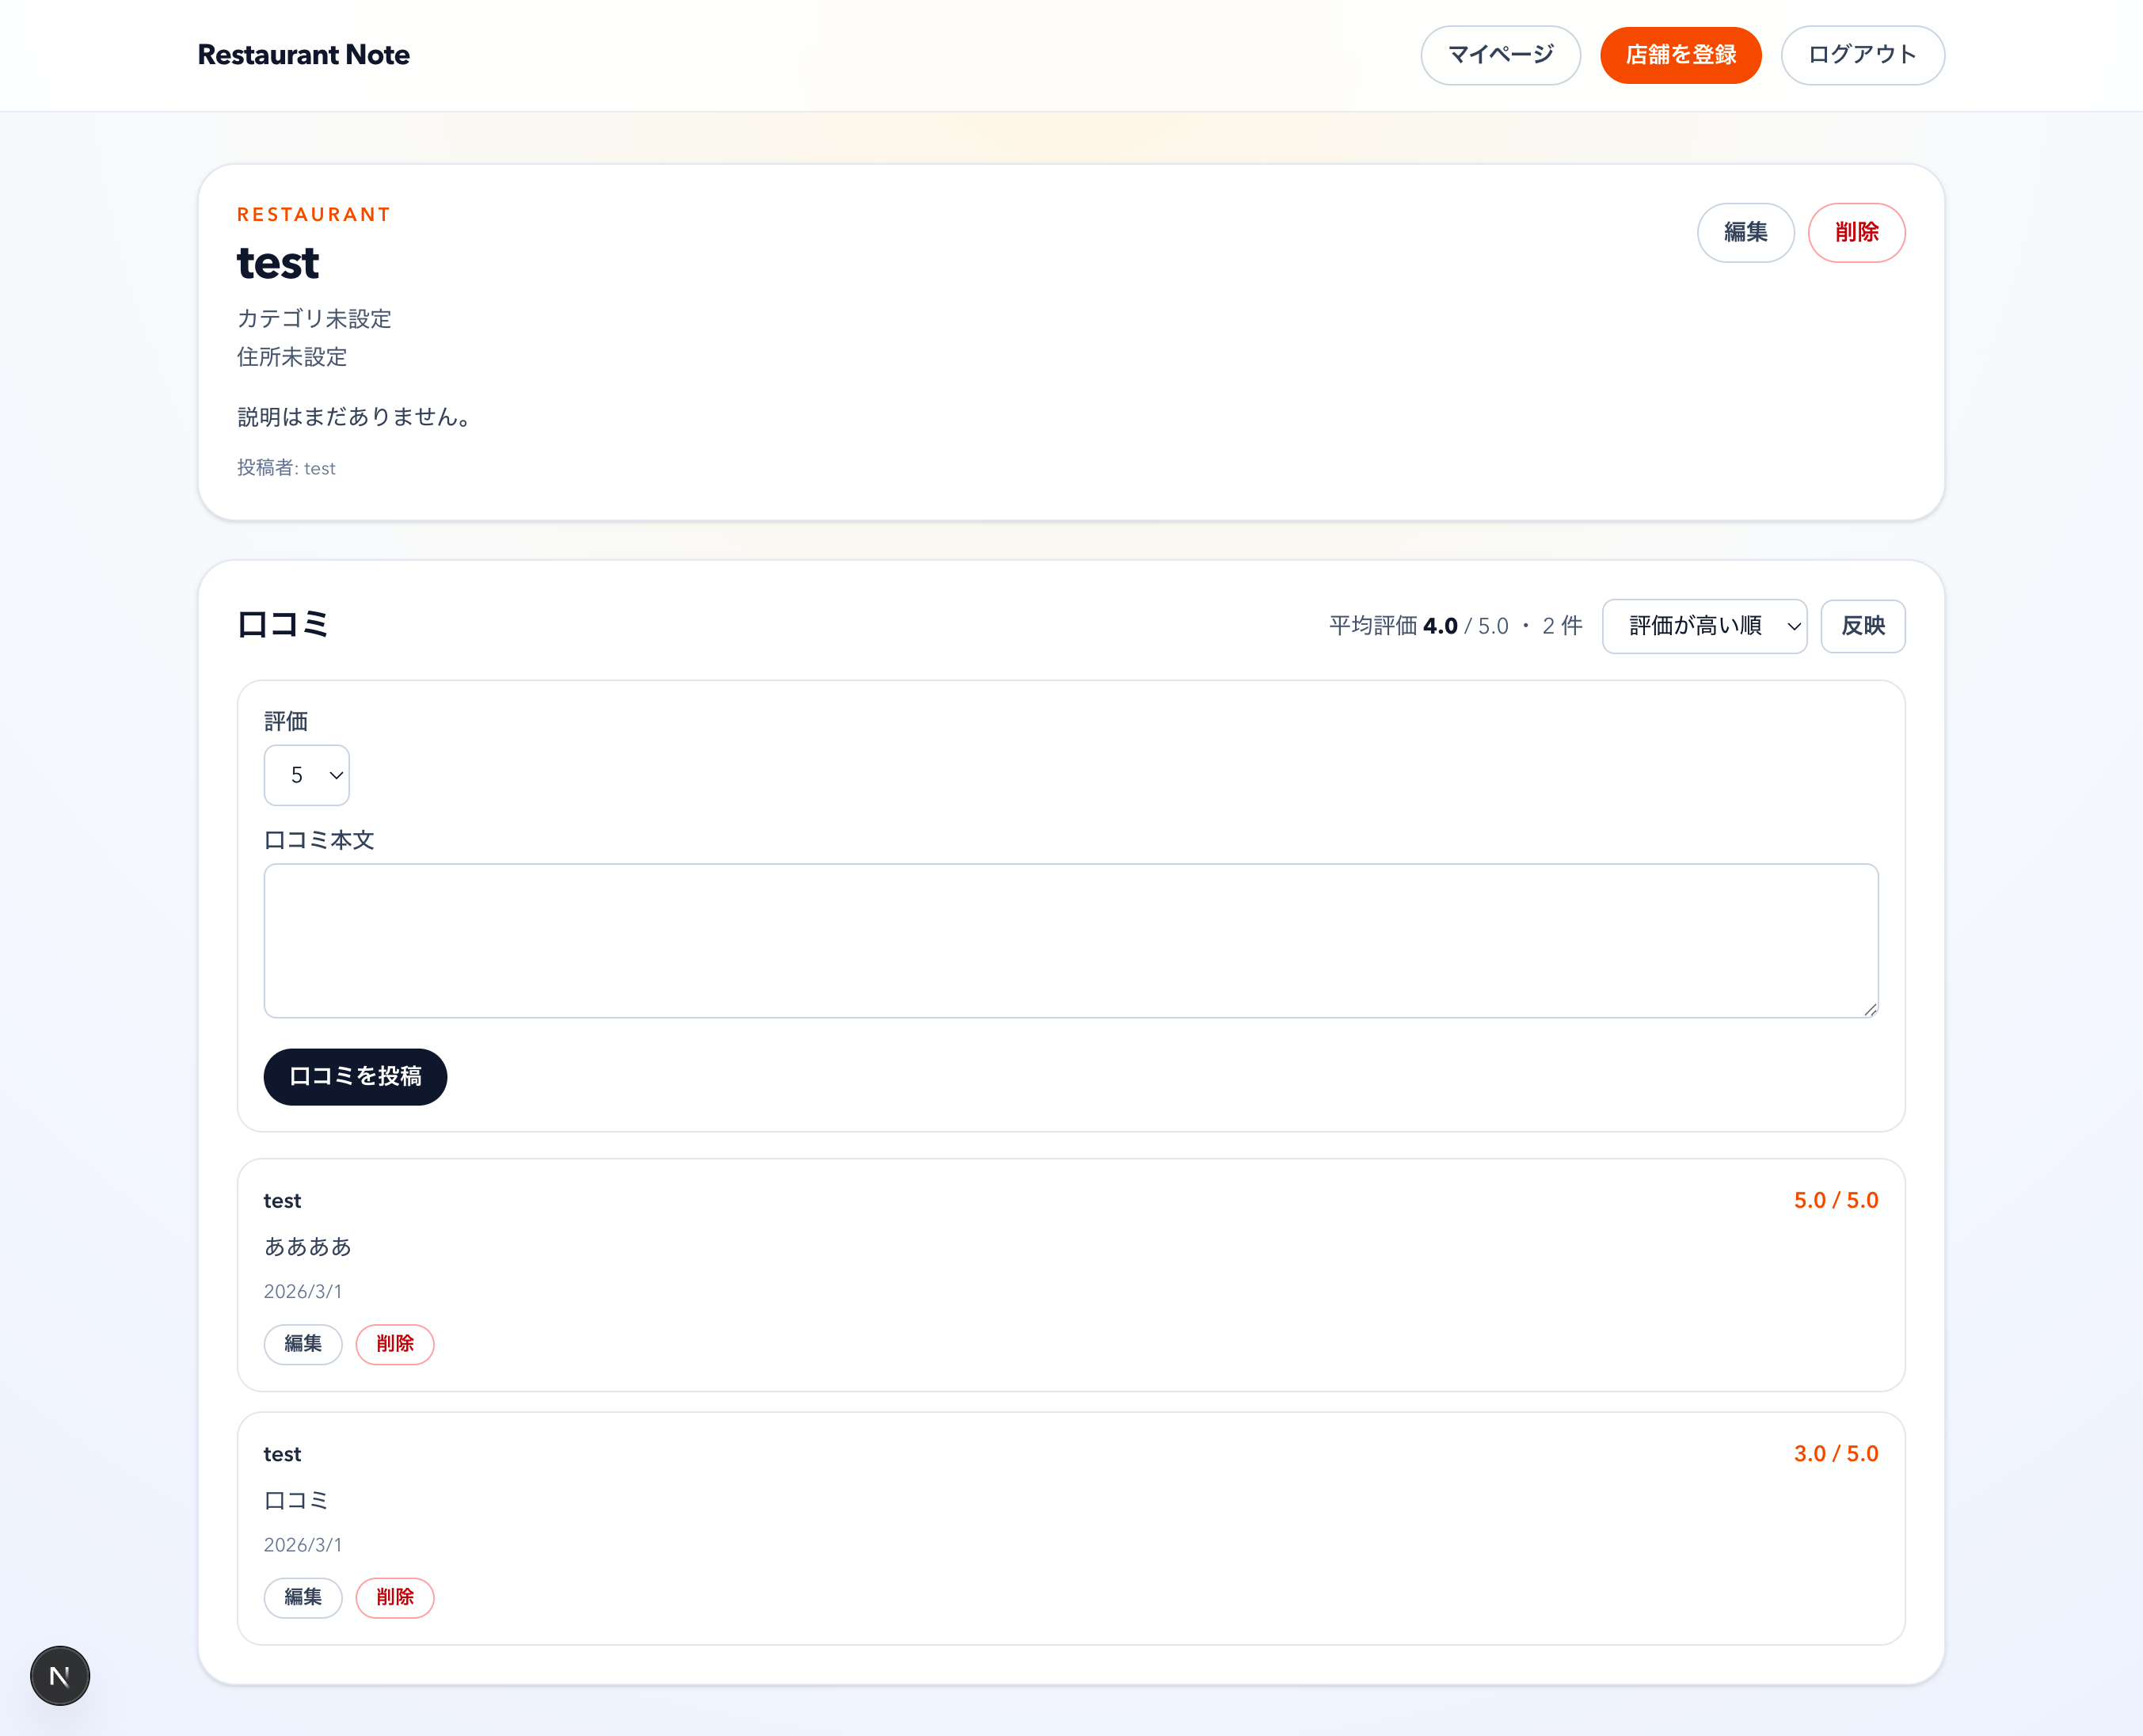Edit the restaurant with the top 編集 button

(x=1745, y=233)
